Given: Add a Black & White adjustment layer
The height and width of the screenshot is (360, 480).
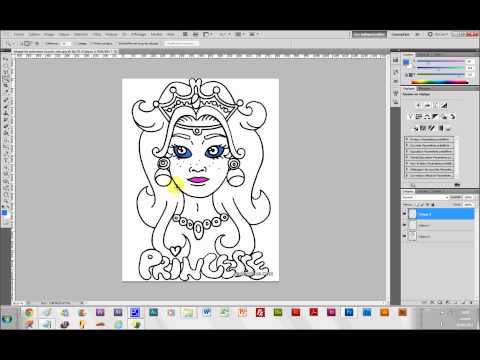Looking at the screenshot, I should [x=435, y=117].
